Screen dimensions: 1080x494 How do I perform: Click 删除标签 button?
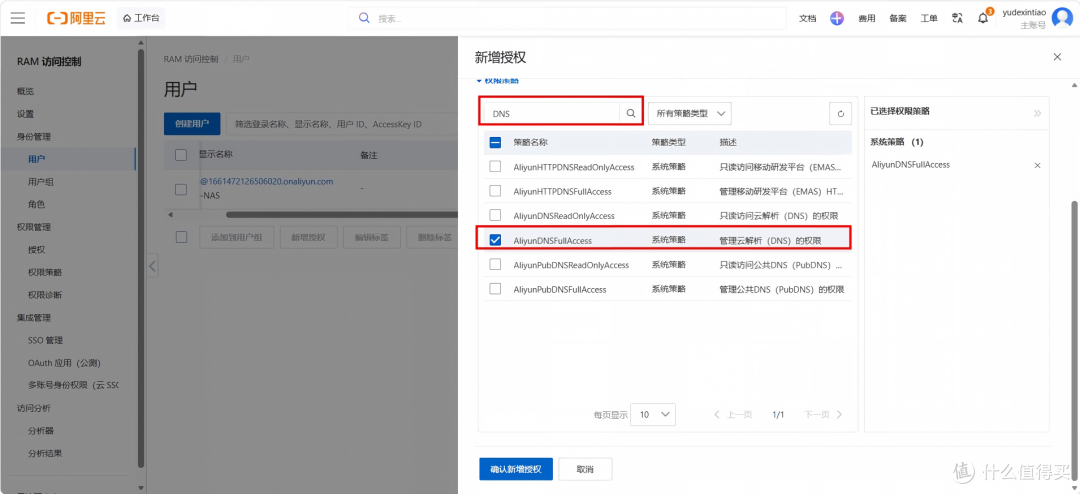(432, 237)
